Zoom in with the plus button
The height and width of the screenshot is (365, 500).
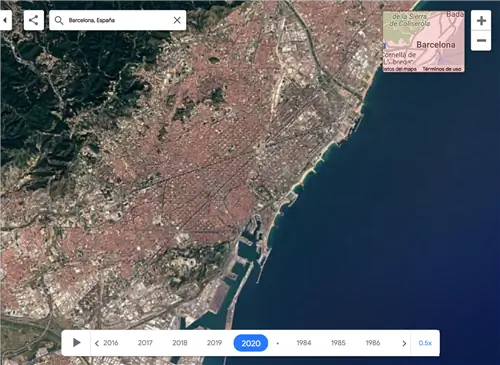click(x=481, y=21)
